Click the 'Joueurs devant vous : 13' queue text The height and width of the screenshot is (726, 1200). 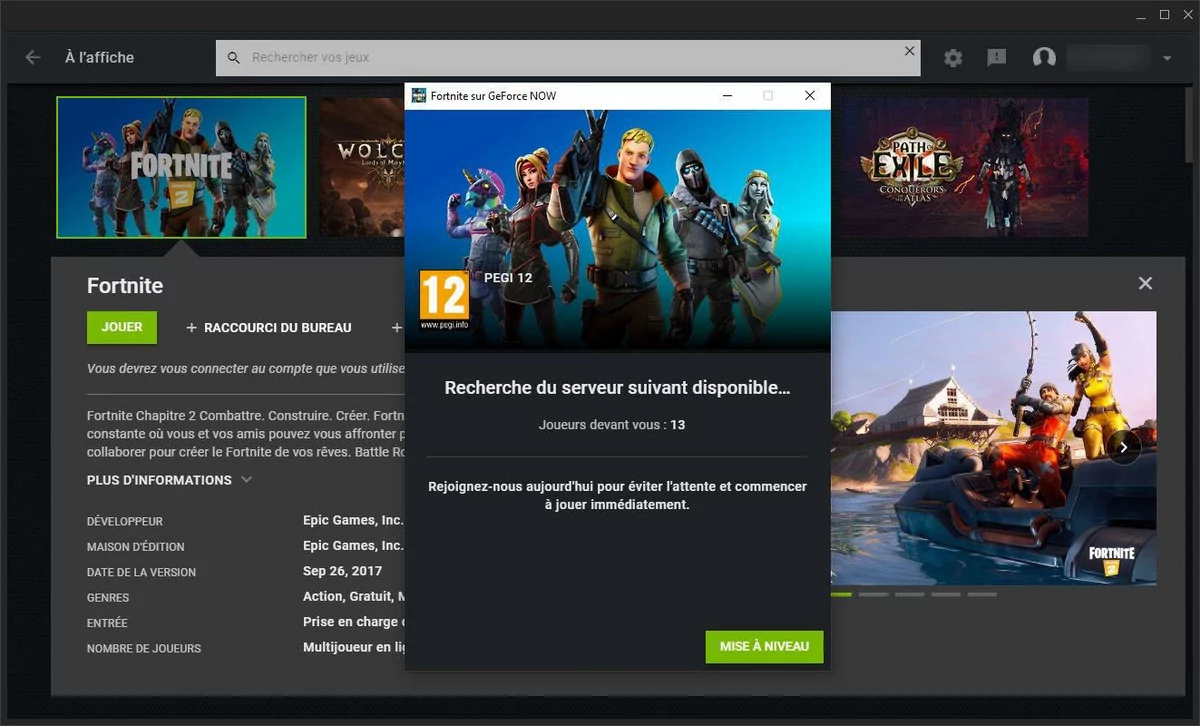click(612, 425)
